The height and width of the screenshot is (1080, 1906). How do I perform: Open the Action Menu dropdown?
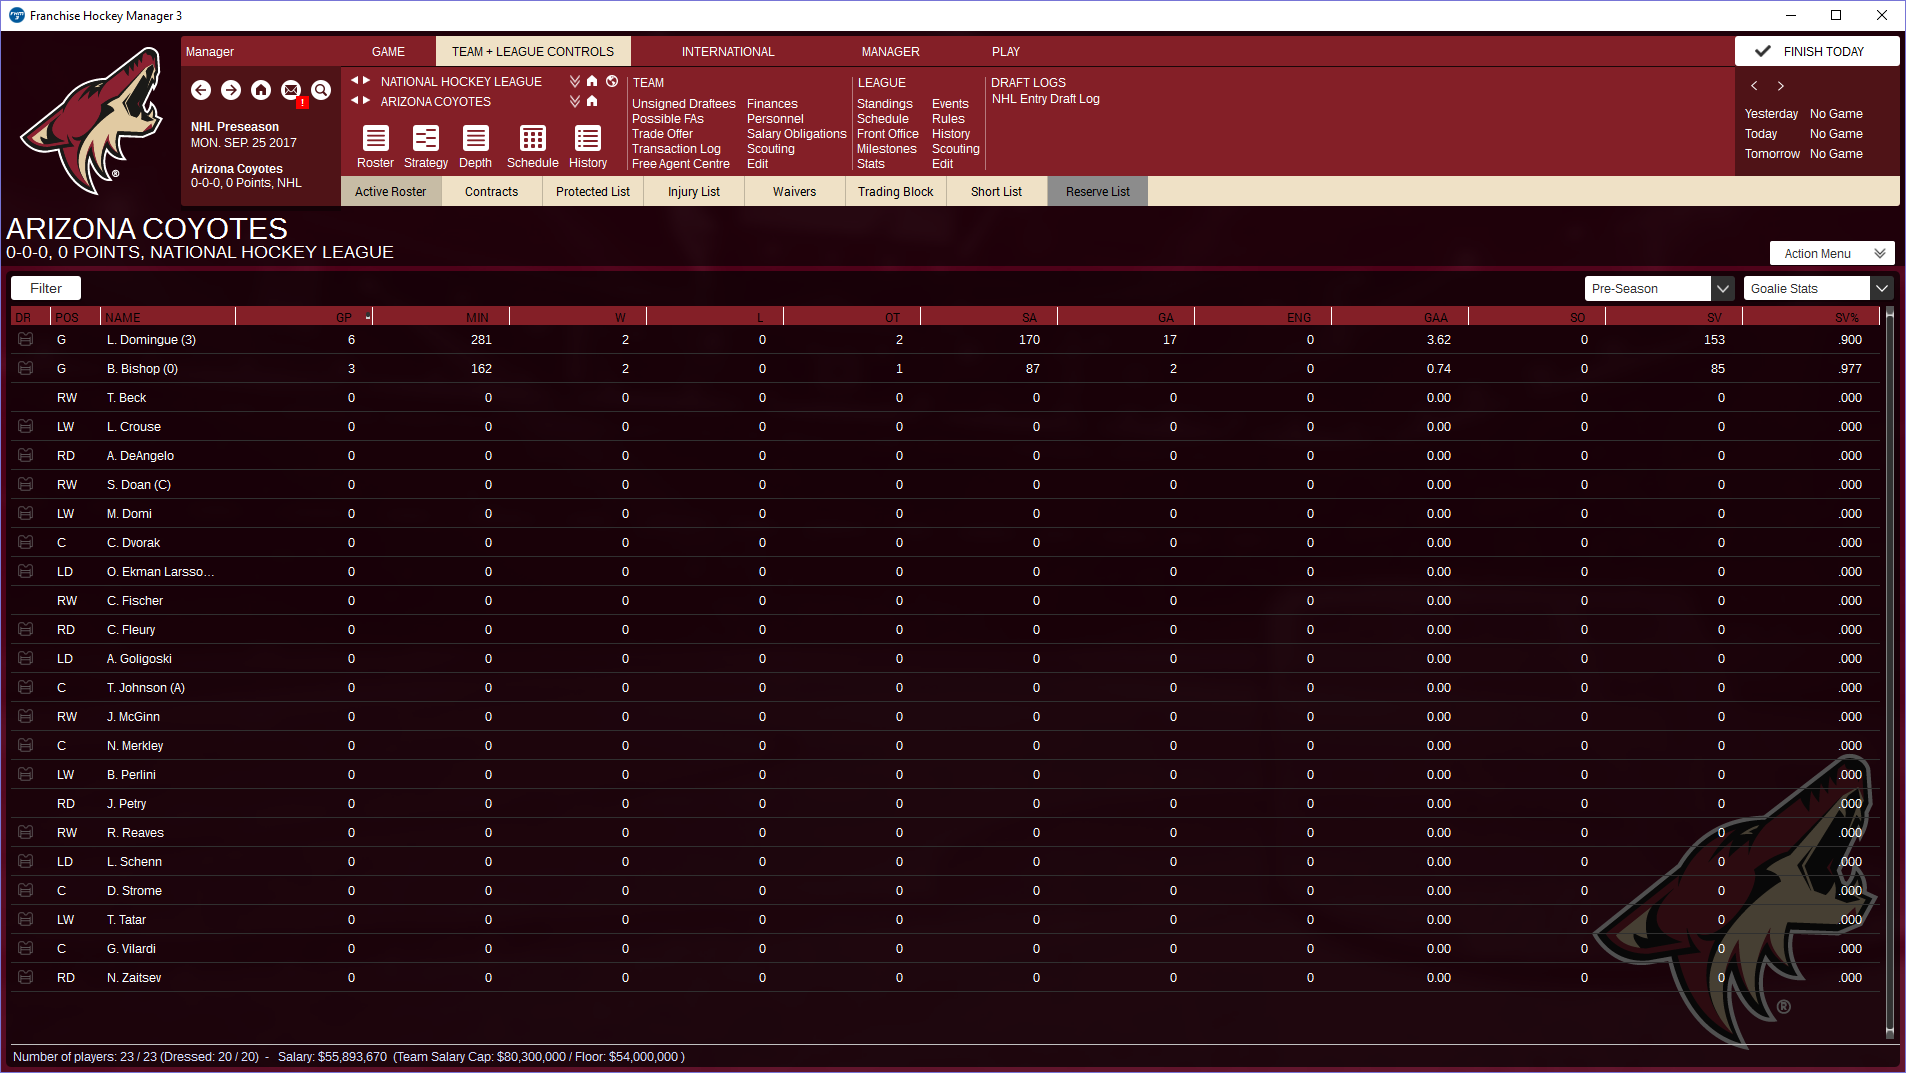coord(1832,254)
